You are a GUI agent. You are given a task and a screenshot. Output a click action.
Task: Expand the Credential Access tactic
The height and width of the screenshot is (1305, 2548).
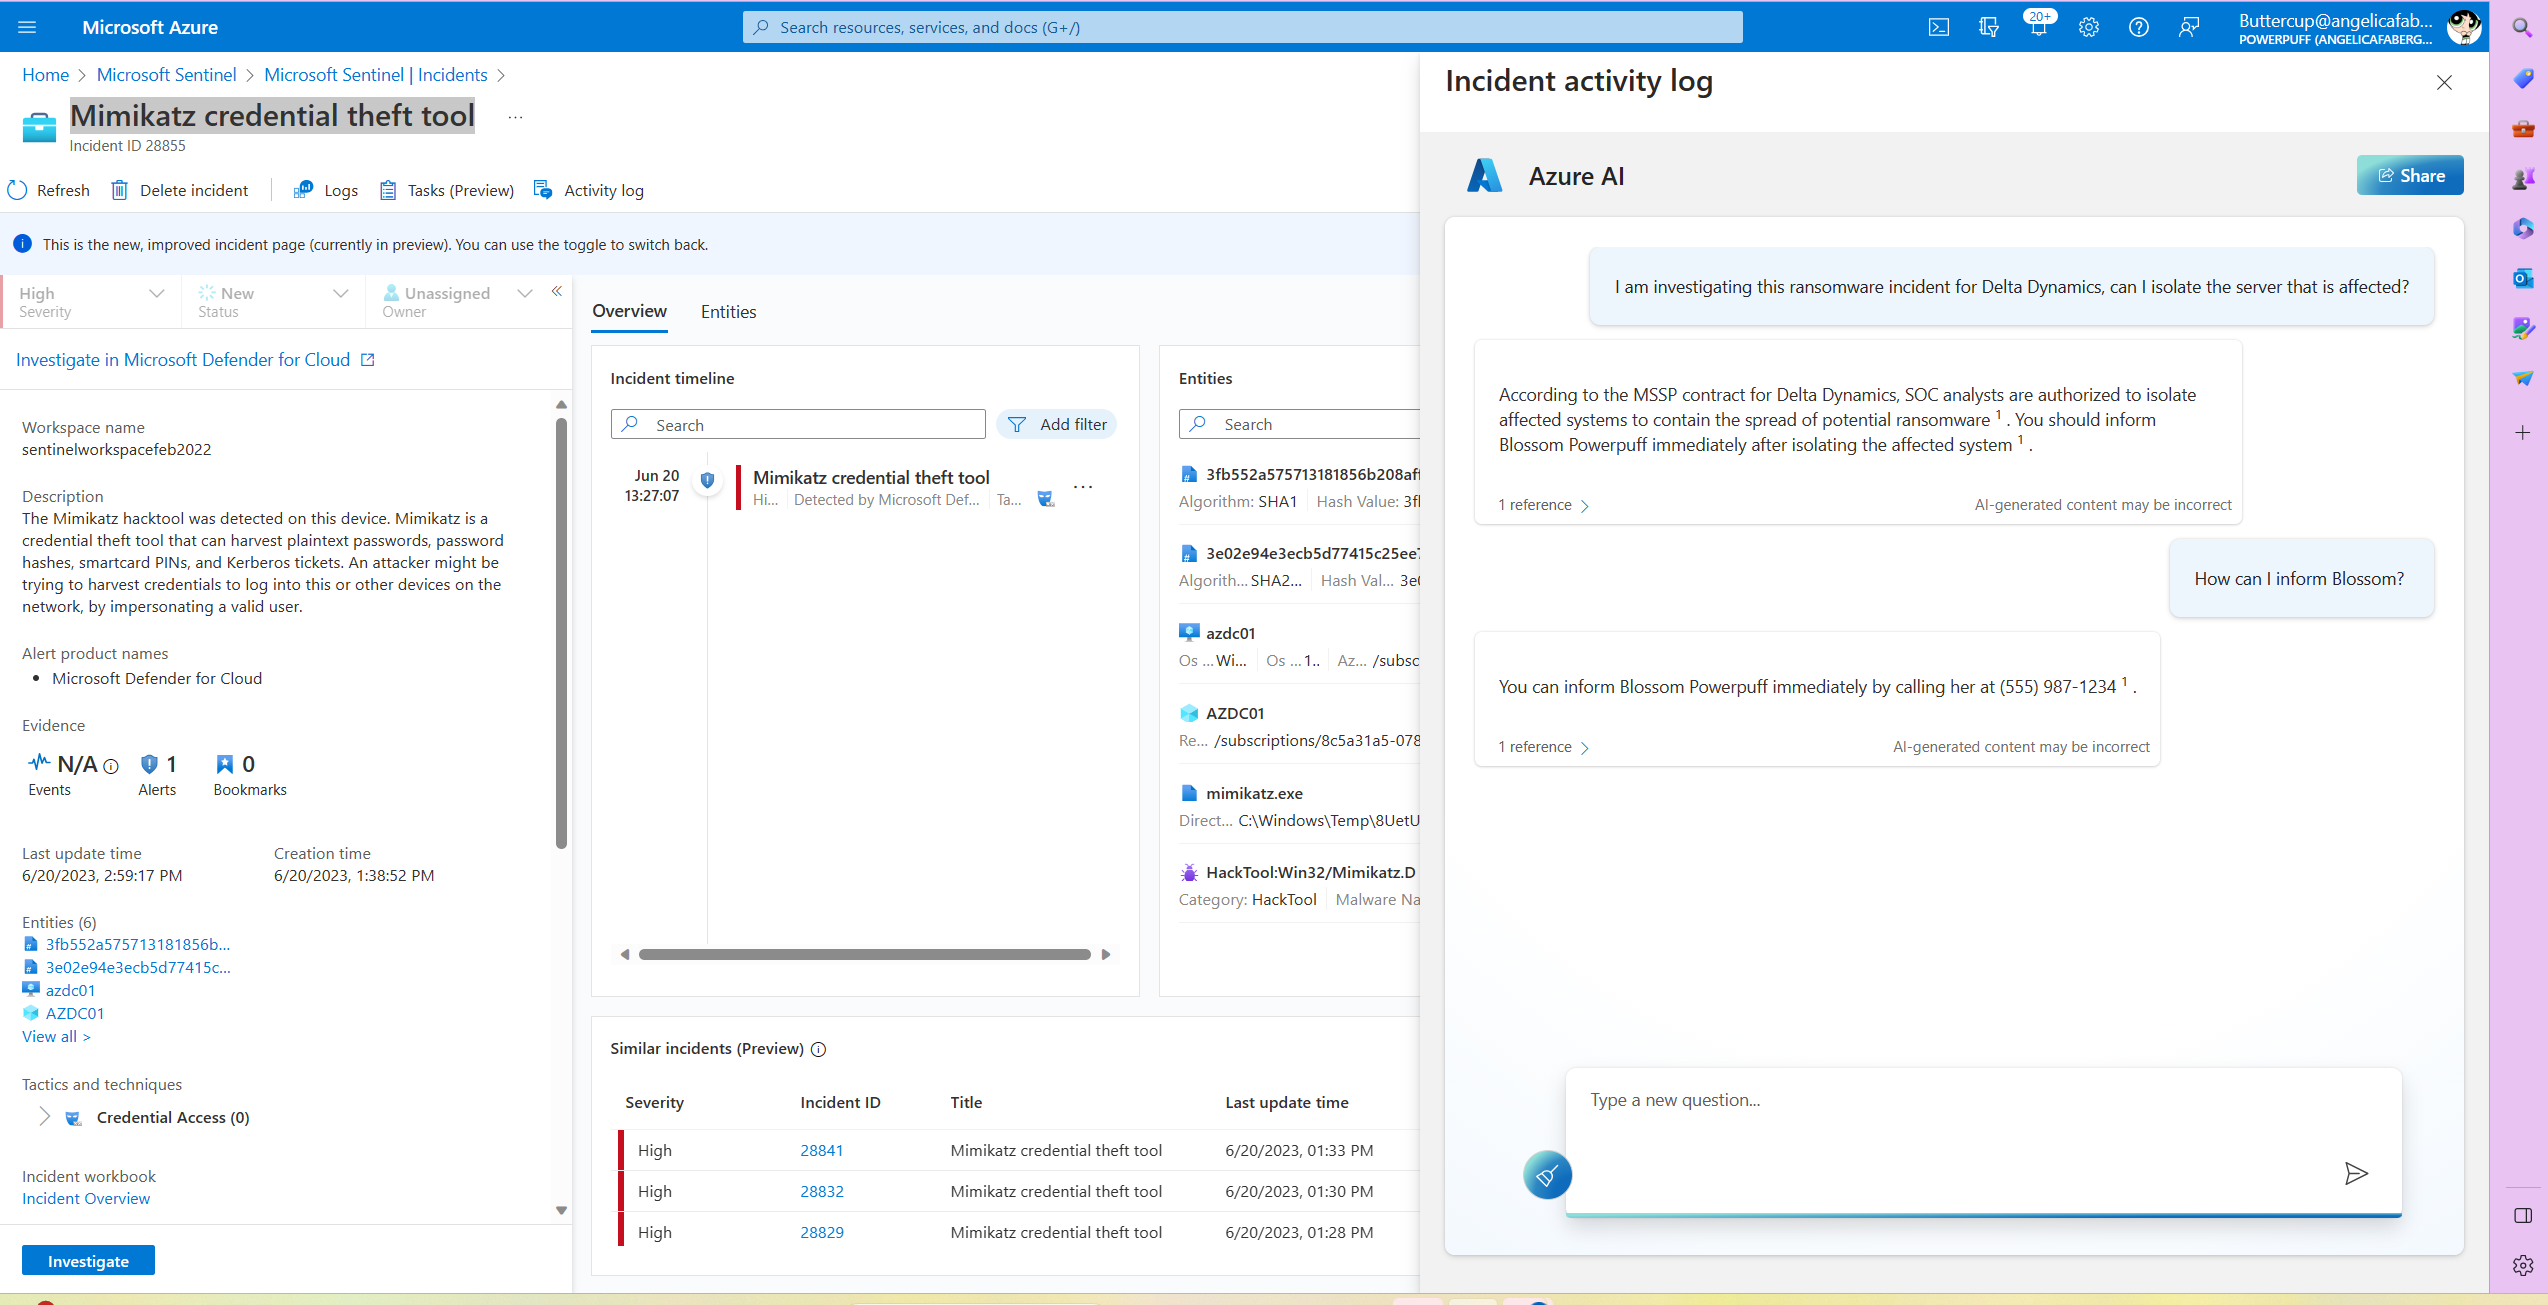(x=44, y=1116)
